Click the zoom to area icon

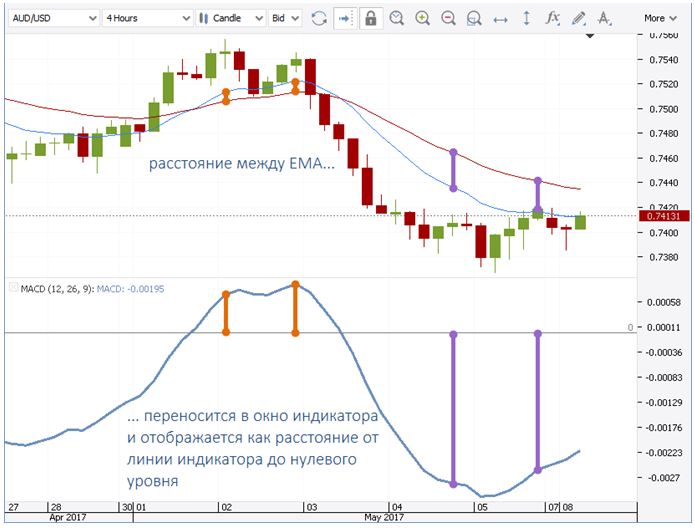point(474,18)
